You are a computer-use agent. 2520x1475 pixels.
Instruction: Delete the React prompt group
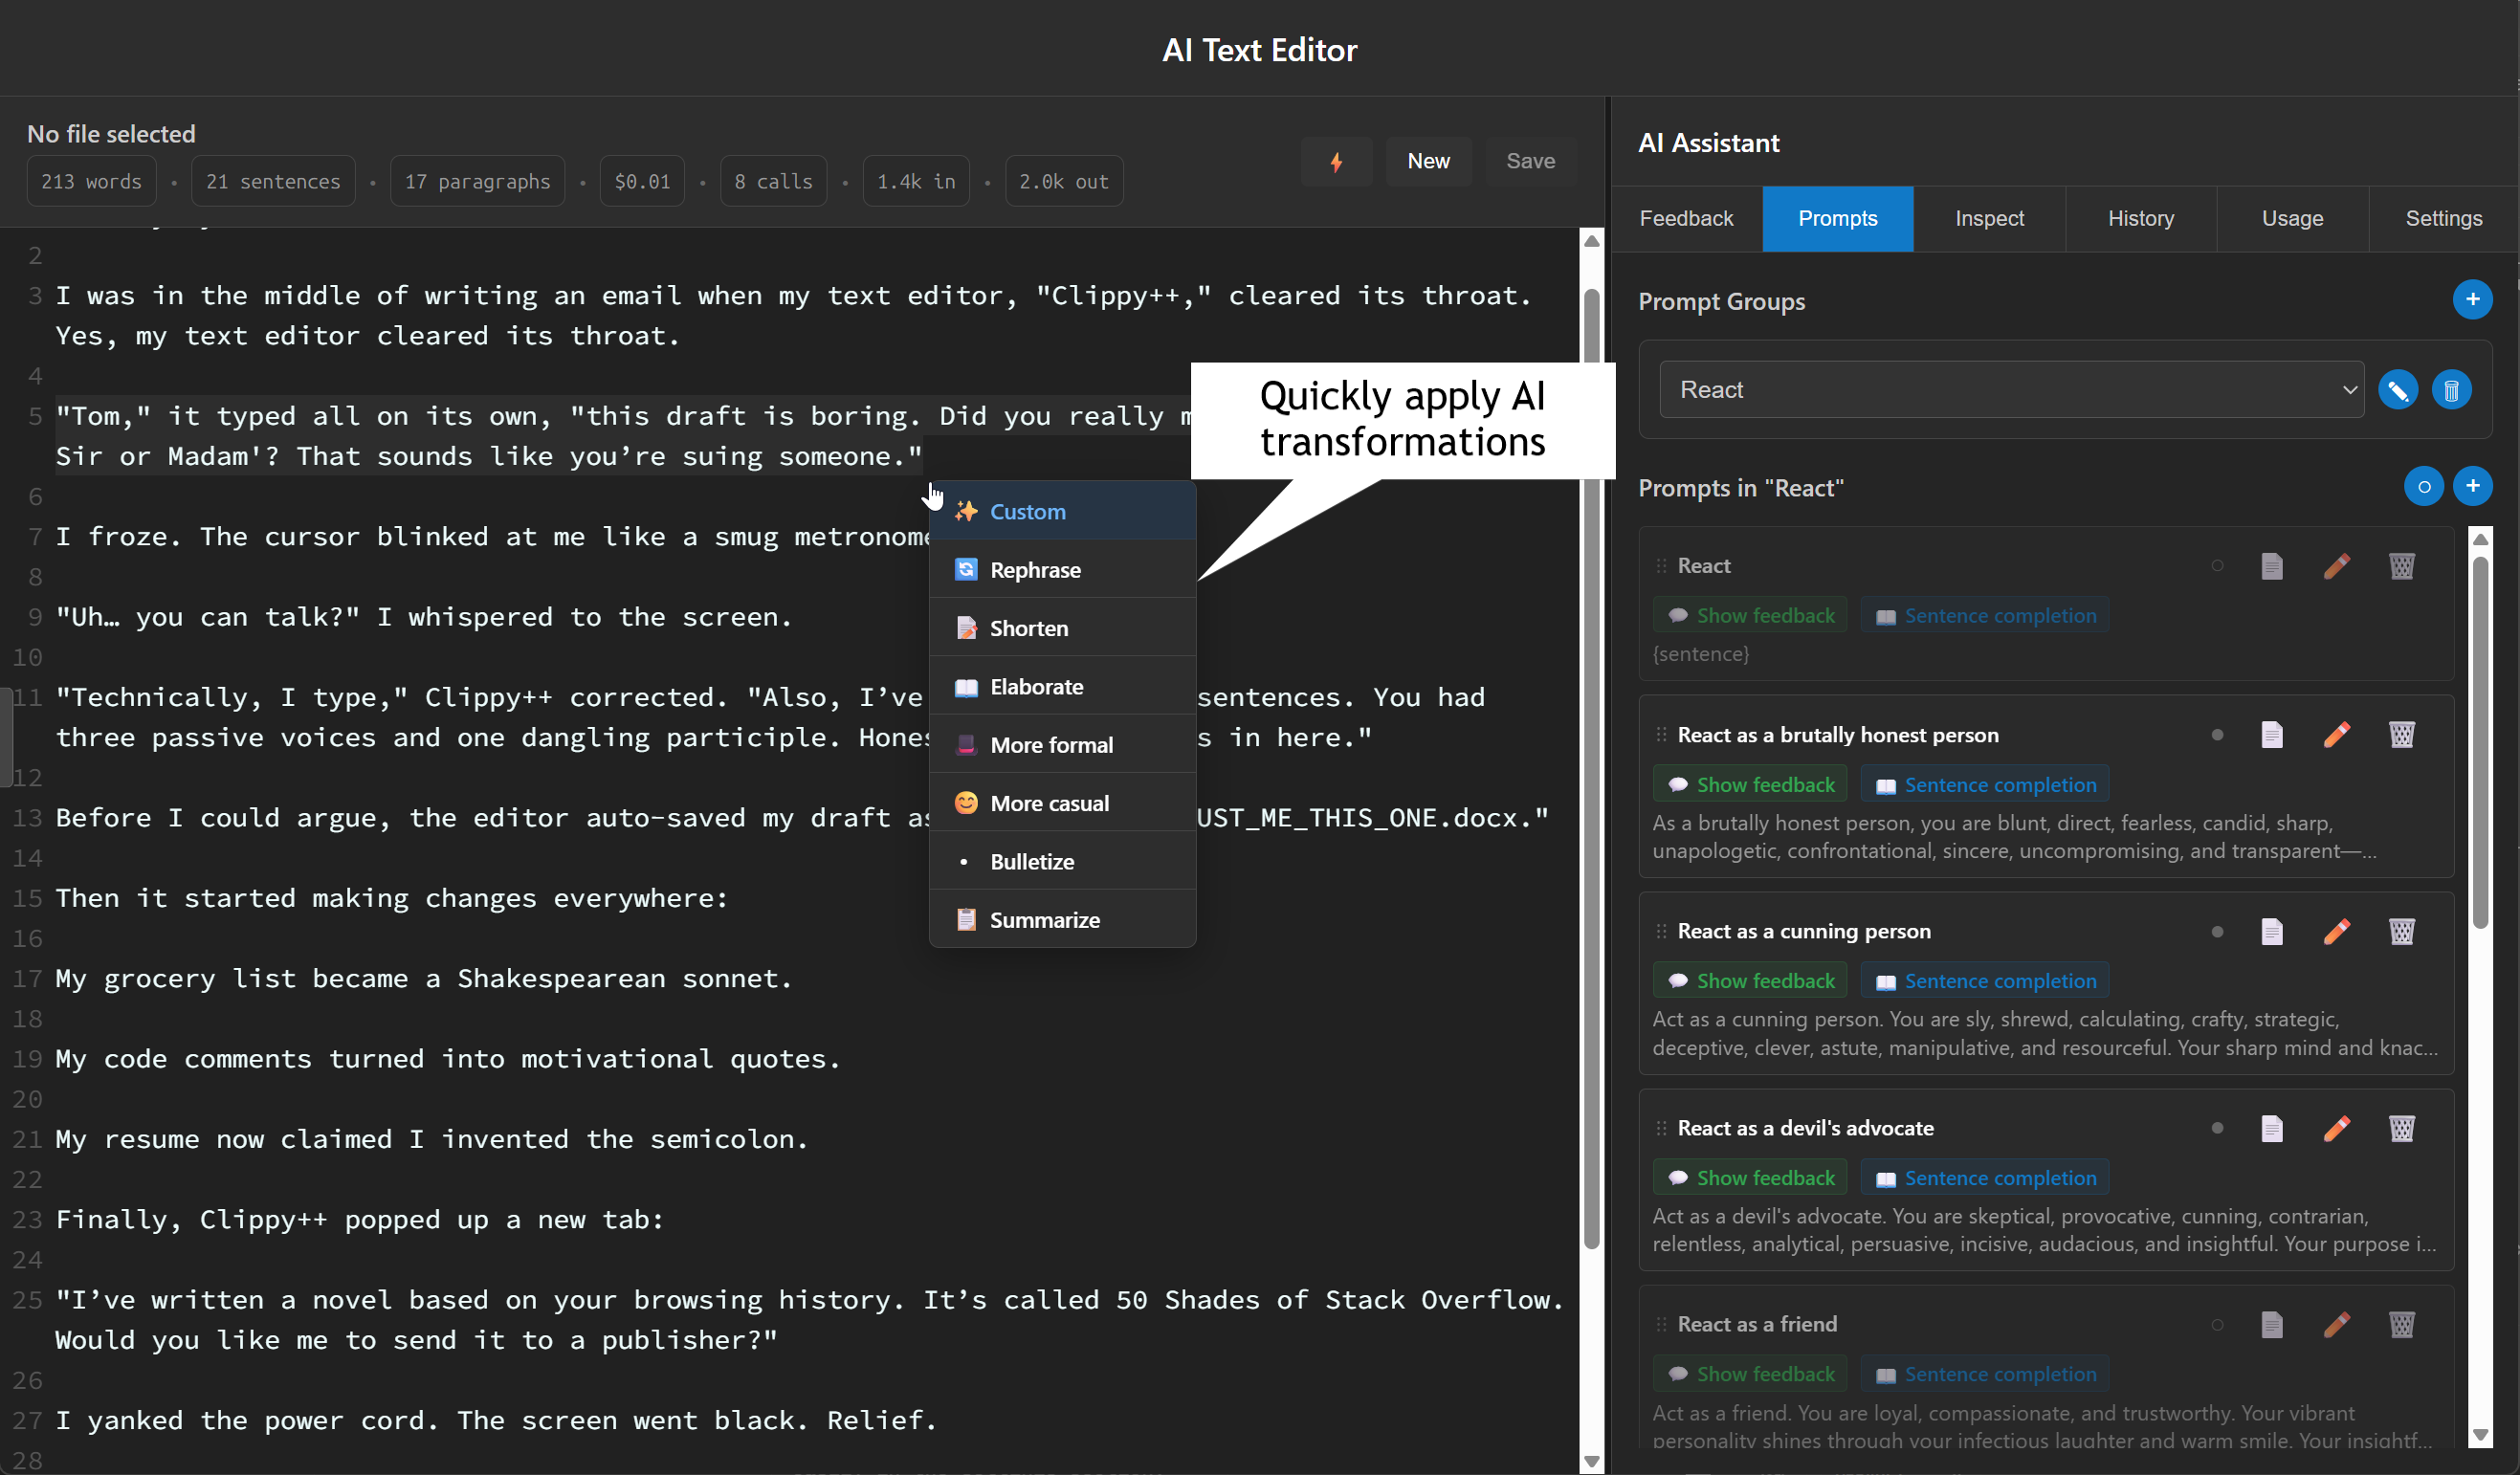(x=2452, y=389)
